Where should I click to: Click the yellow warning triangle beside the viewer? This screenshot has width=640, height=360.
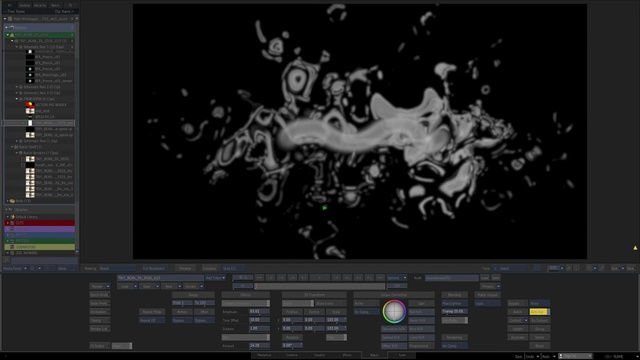[635, 248]
